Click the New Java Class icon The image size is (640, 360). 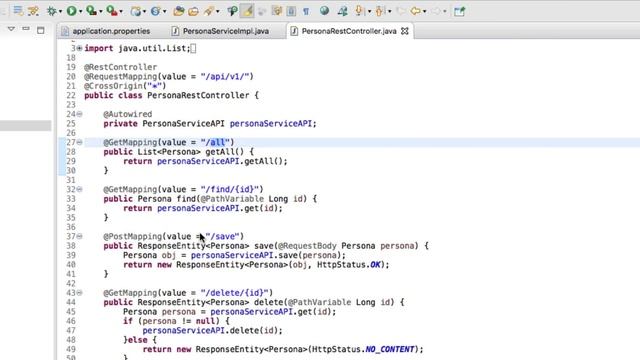[156, 11]
